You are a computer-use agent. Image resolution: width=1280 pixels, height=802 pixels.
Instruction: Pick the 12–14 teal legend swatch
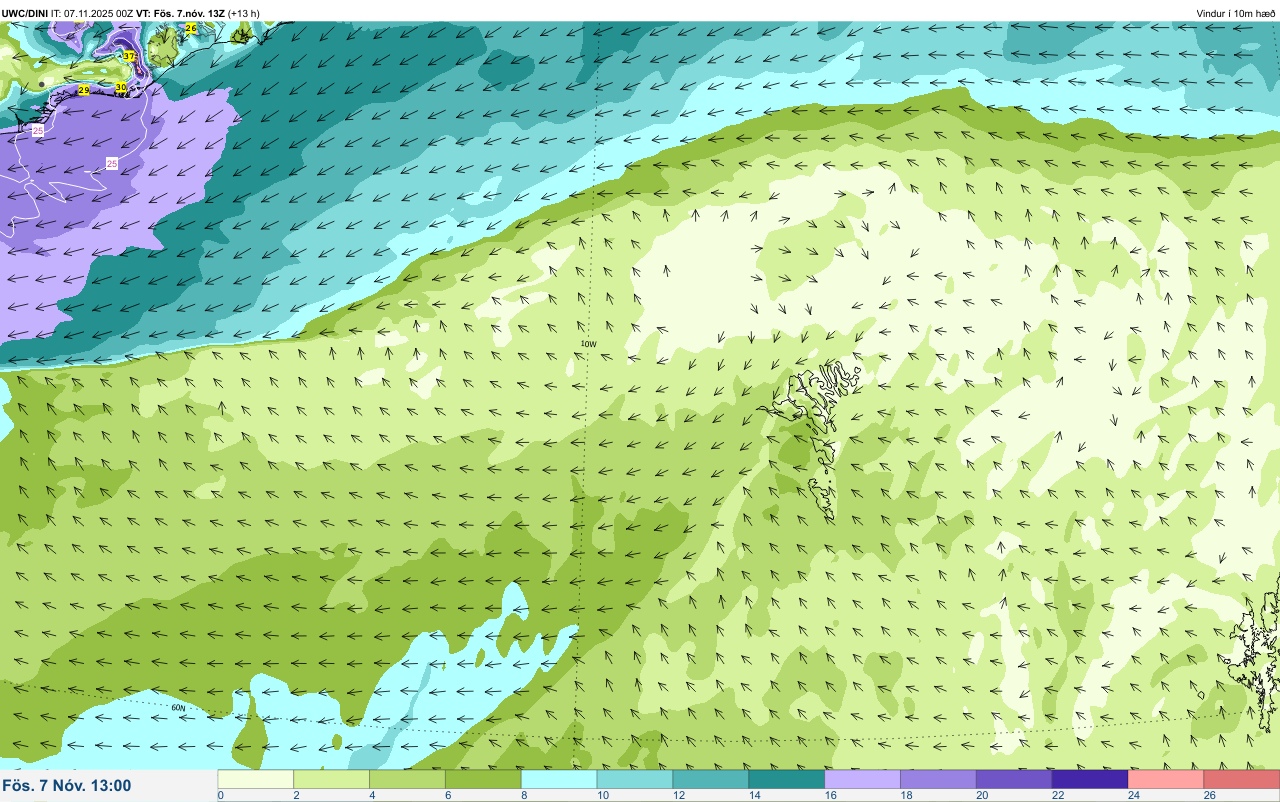point(711,779)
